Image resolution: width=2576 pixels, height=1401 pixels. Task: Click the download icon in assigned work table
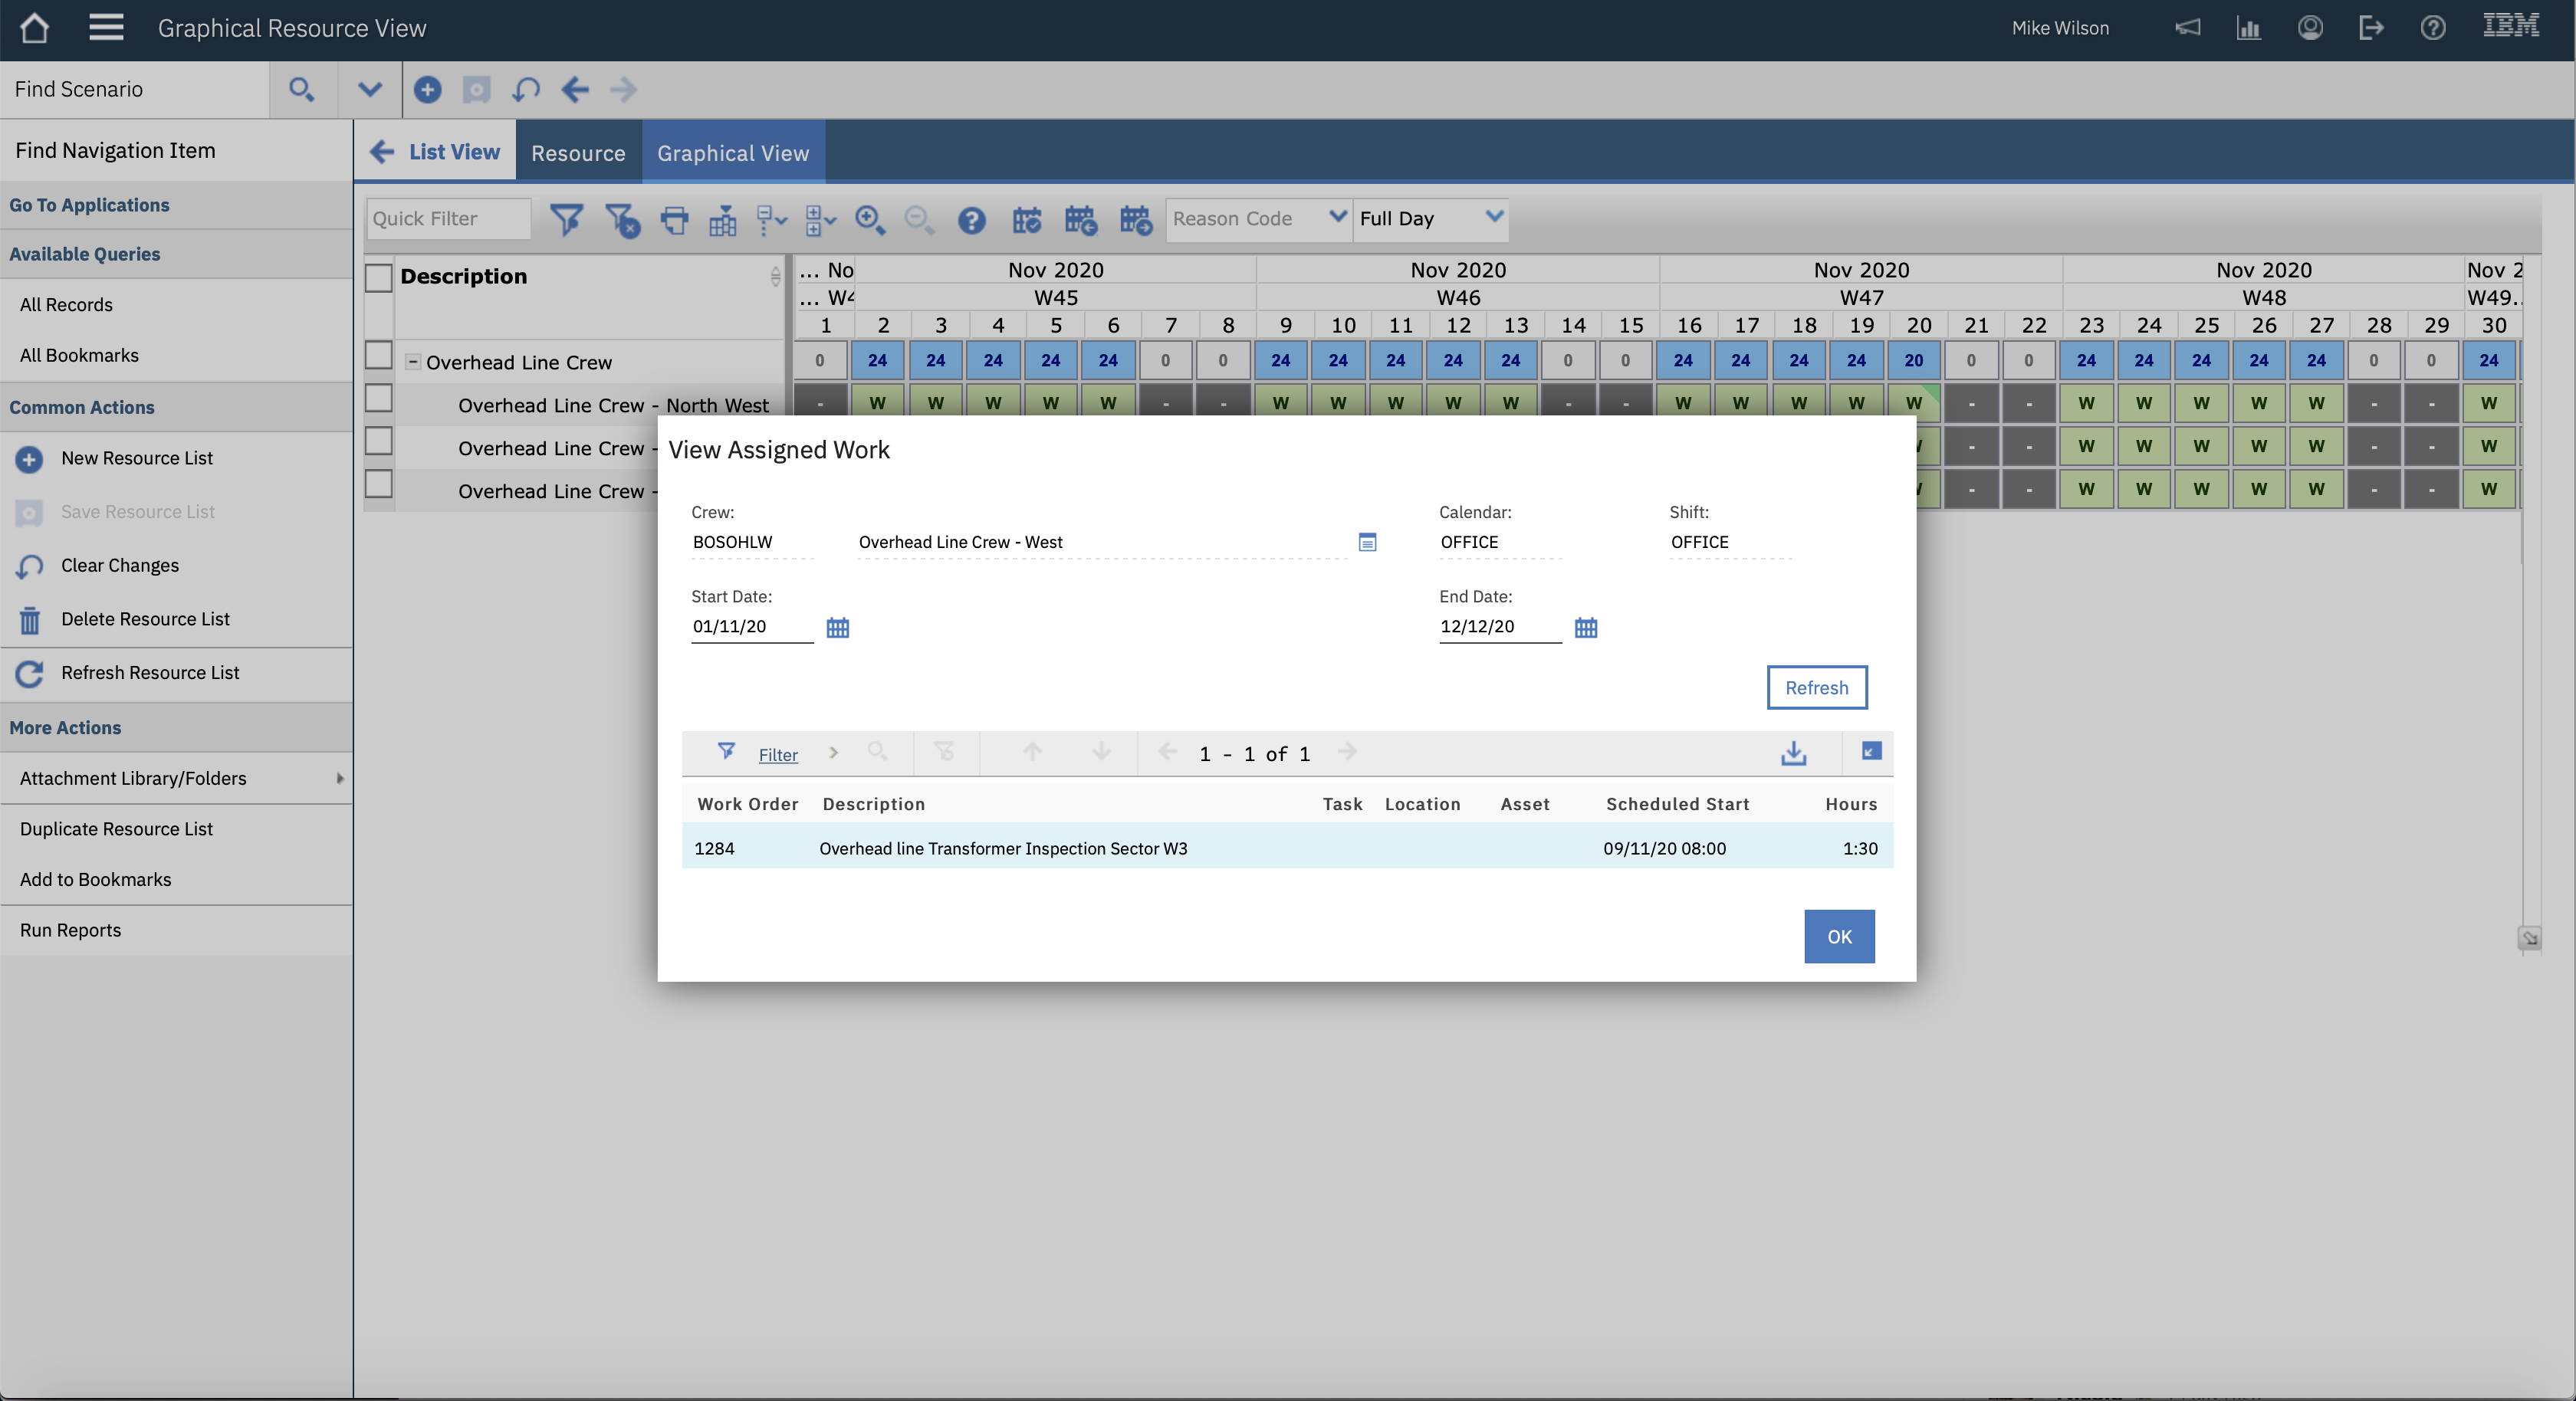tap(1793, 753)
